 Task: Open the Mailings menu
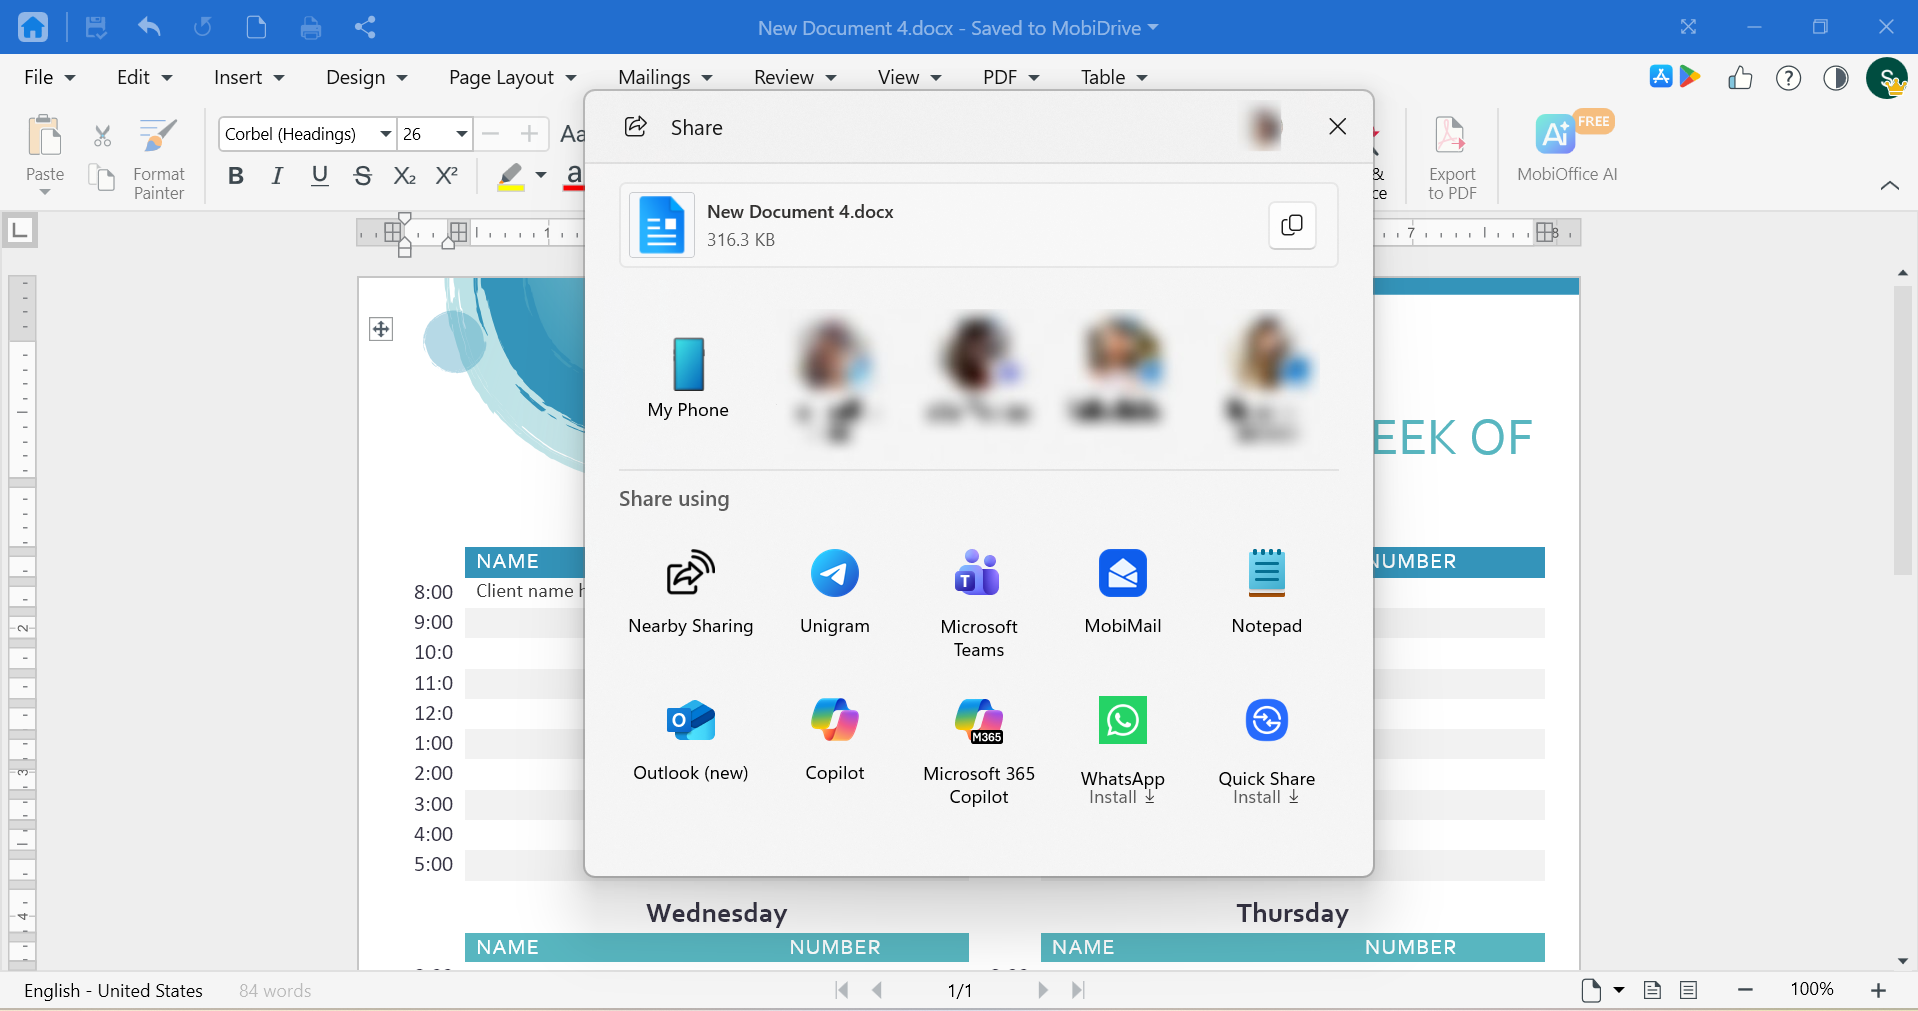(x=665, y=77)
